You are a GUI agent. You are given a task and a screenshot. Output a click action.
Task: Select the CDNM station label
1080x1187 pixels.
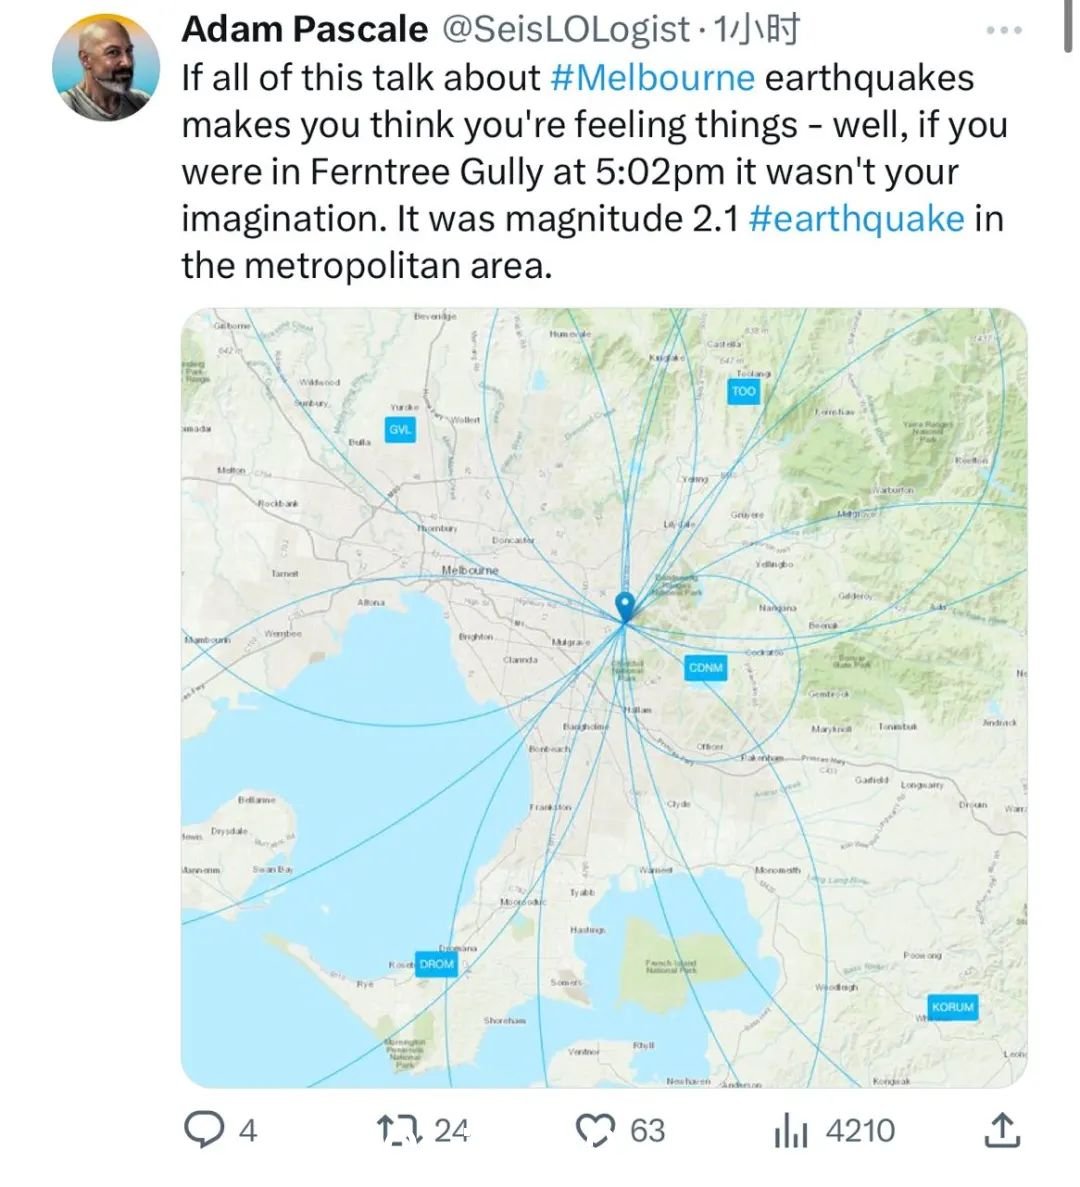(x=705, y=668)
